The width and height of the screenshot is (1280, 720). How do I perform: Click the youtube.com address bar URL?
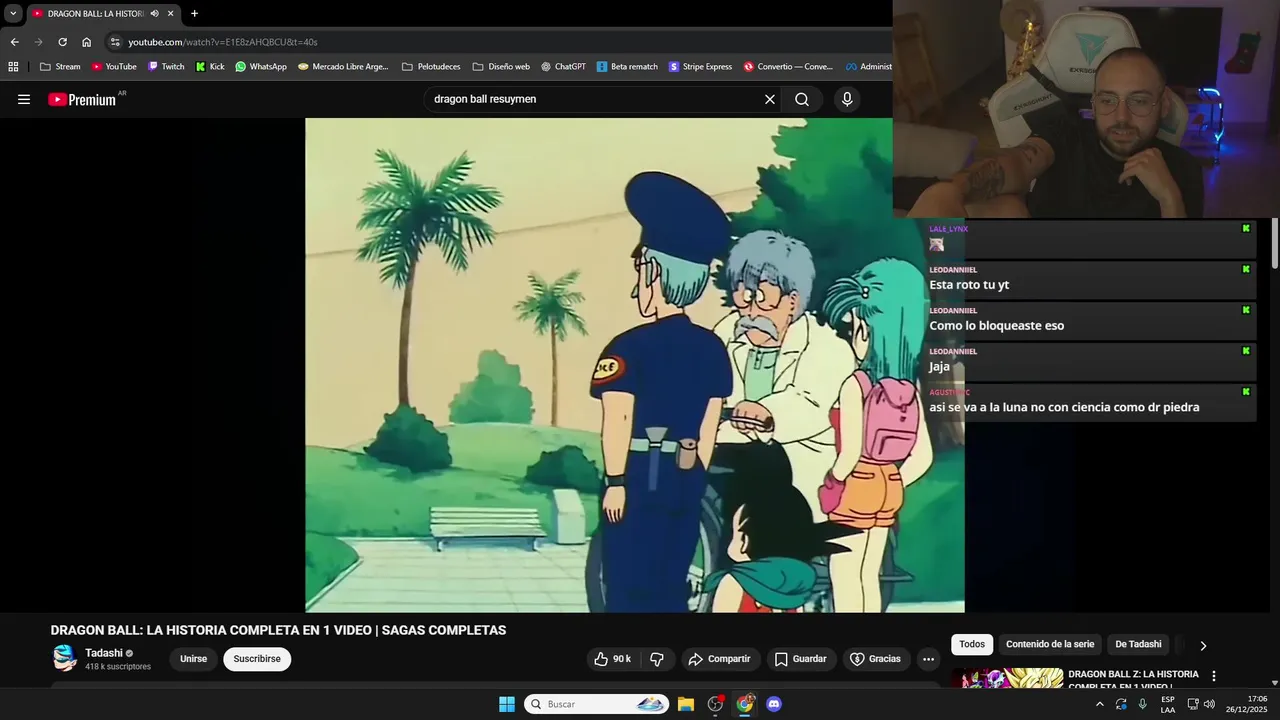click(222, 42)
